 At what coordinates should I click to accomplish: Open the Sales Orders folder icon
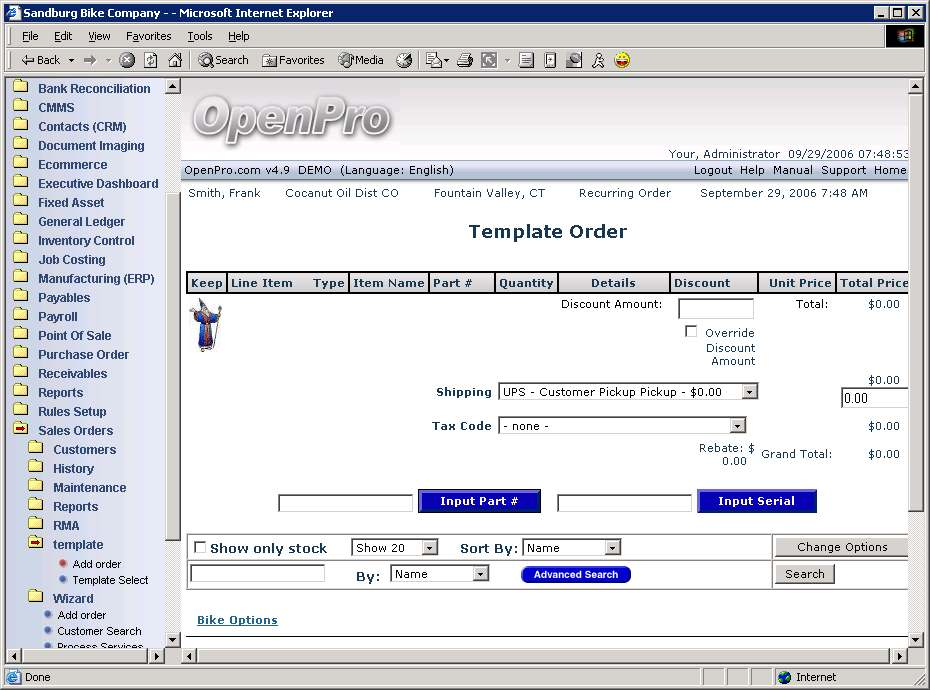point(20,430)
